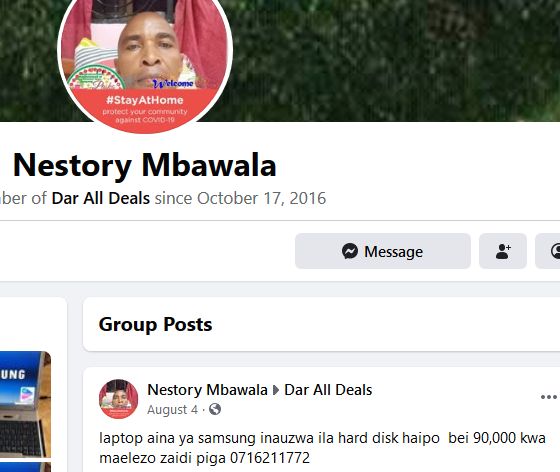Open Nestory Mbawala's large profile picture
The height and width of the screenshot is (472, 560).
(x=145, y=61)
